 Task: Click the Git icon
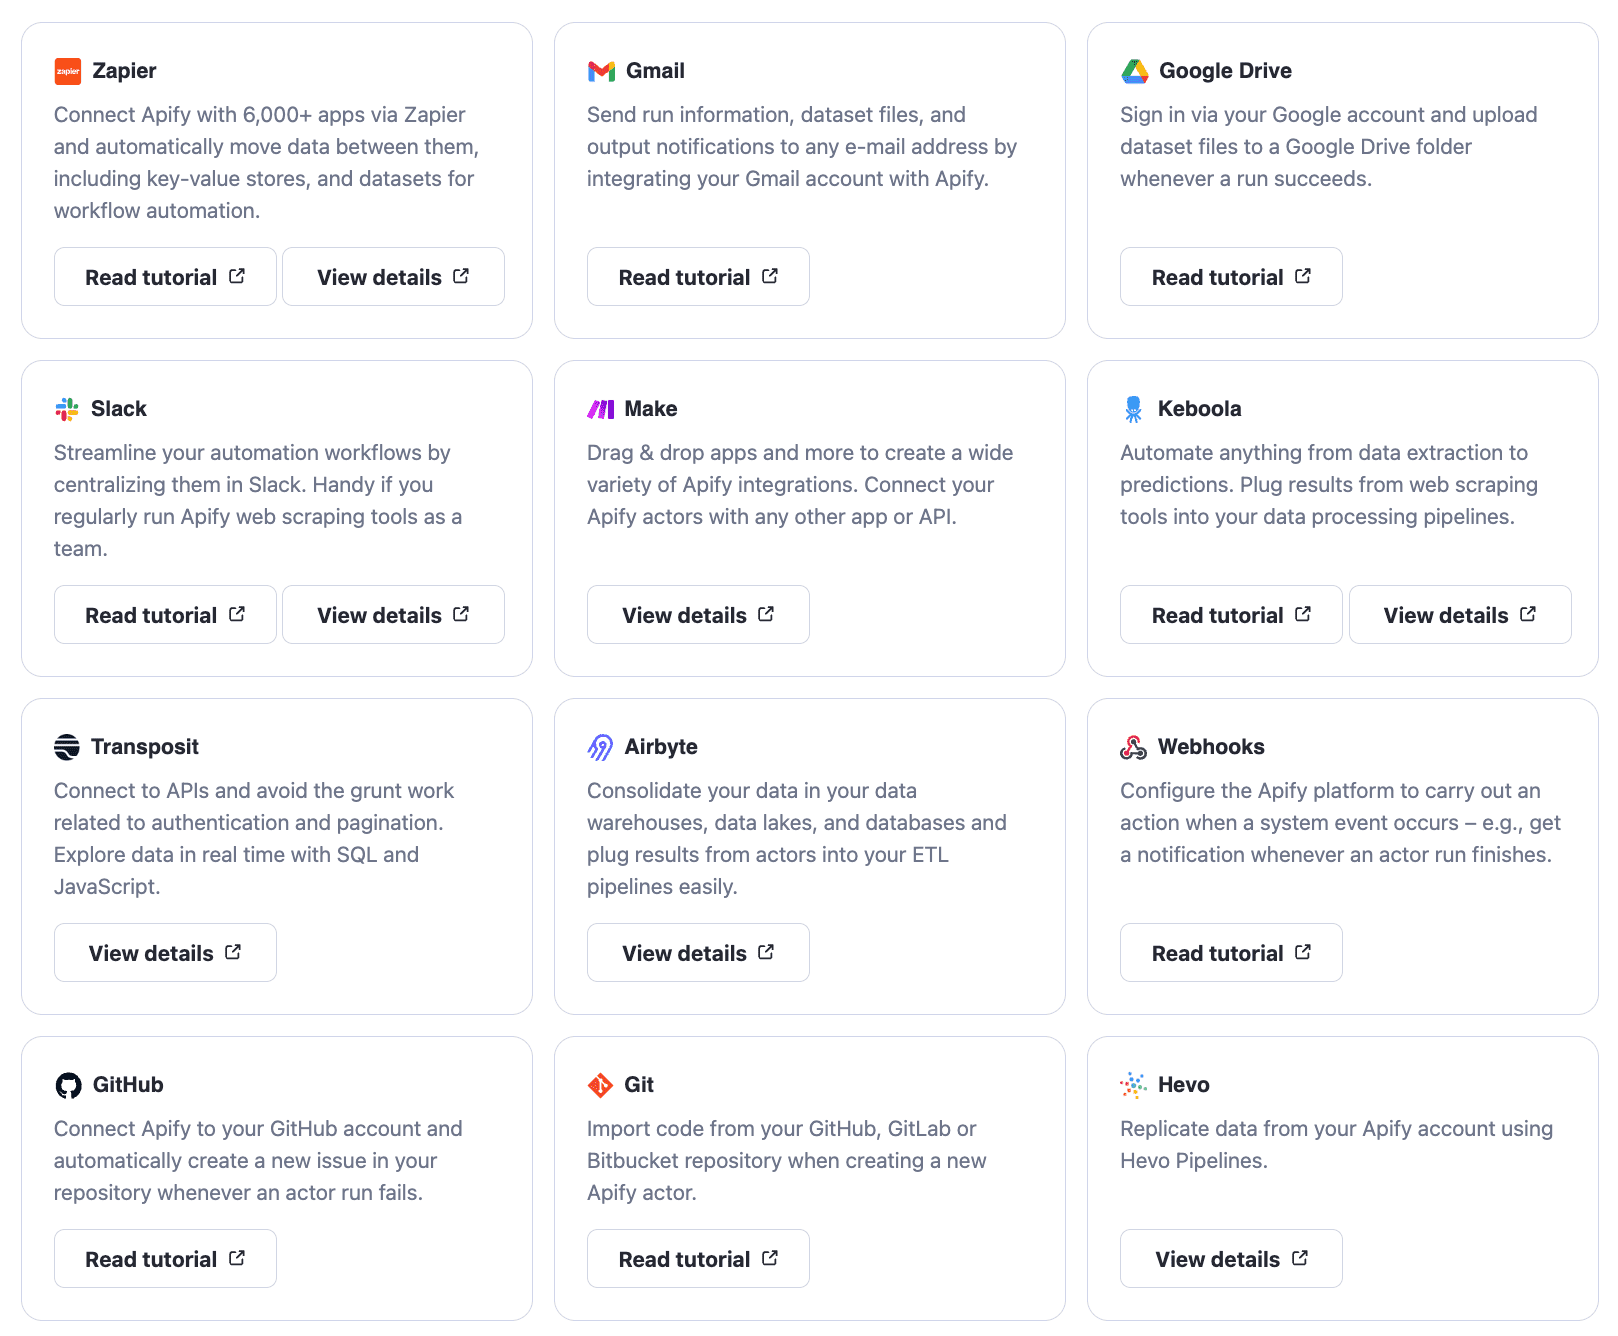pos(600,1084)
